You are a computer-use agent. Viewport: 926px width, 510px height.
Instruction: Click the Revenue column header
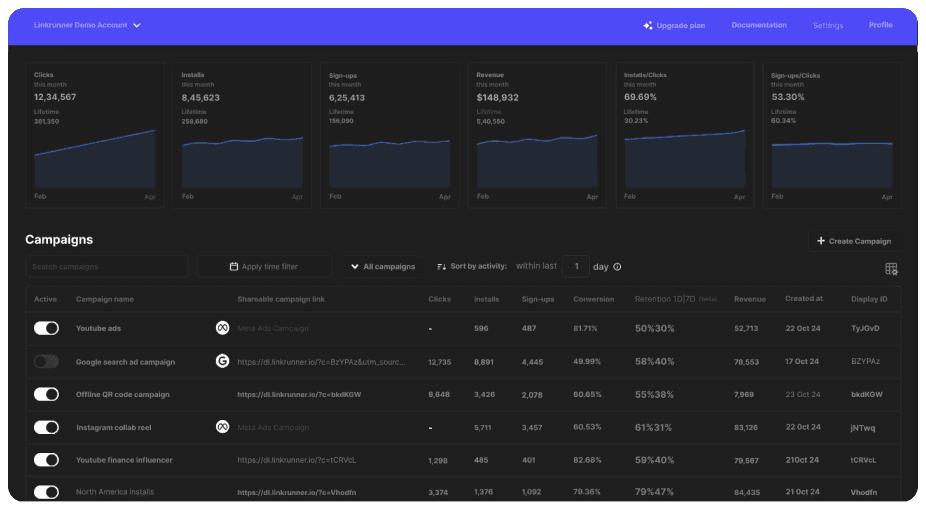point(749,299)
